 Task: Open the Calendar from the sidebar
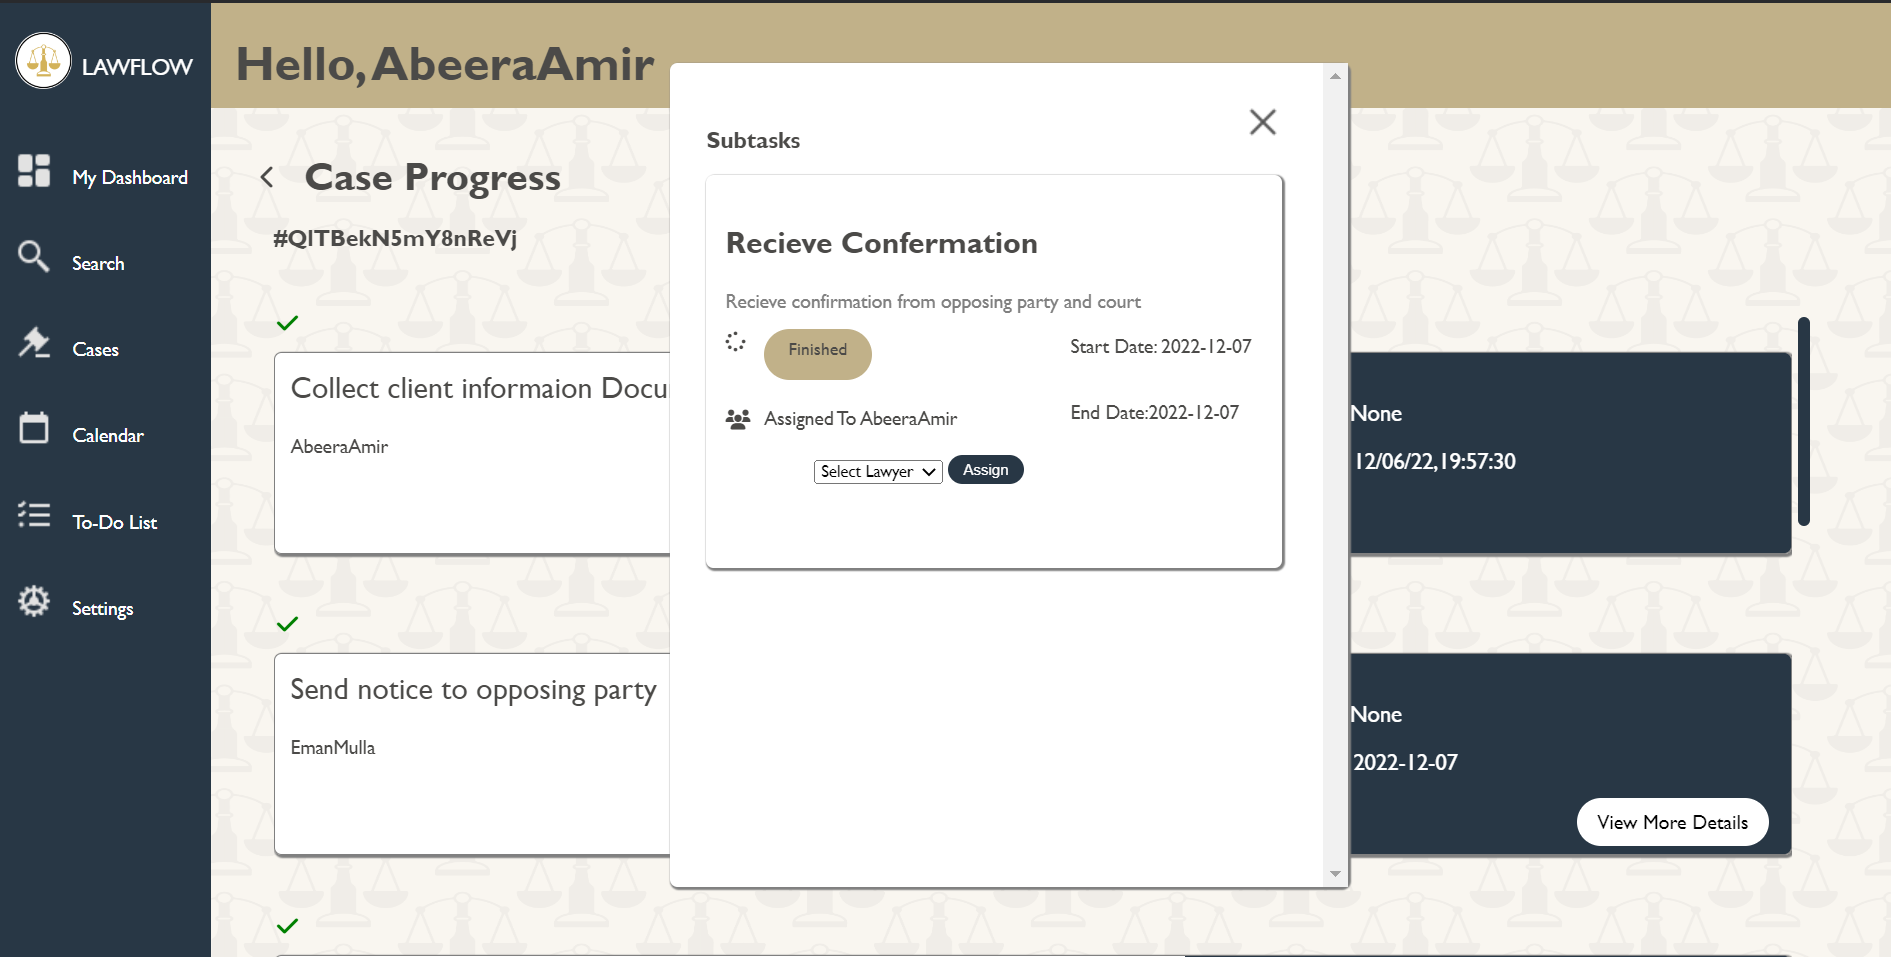107,434
